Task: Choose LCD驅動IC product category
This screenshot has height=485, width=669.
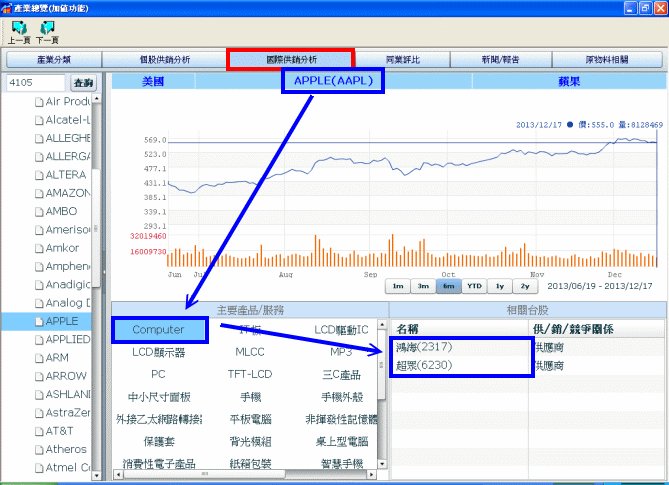Action: tap(341, 330)
